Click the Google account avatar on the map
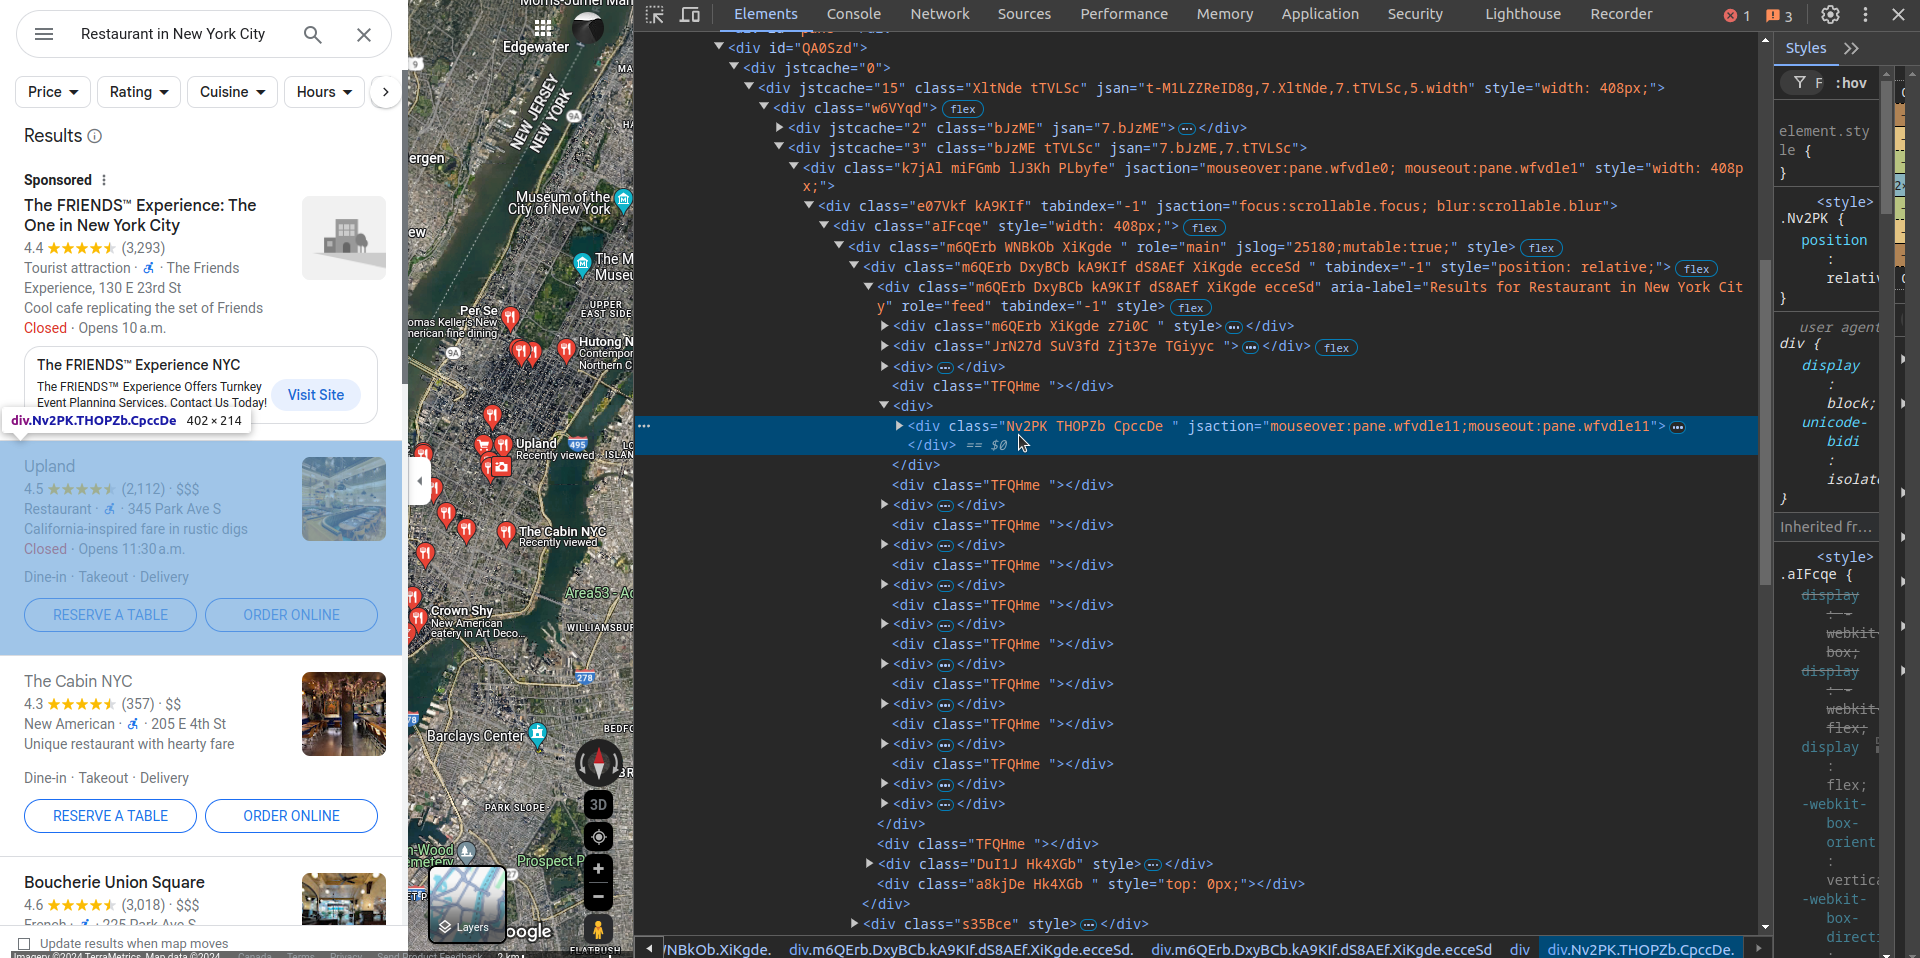 588,27
